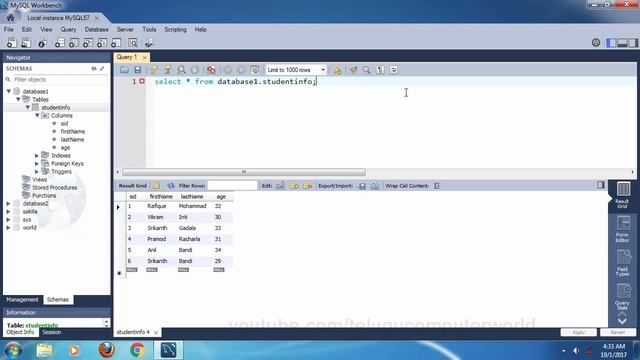Click the horizontal scrollbar of query editor
Screen dimensions: 640x360
point(244,172)
